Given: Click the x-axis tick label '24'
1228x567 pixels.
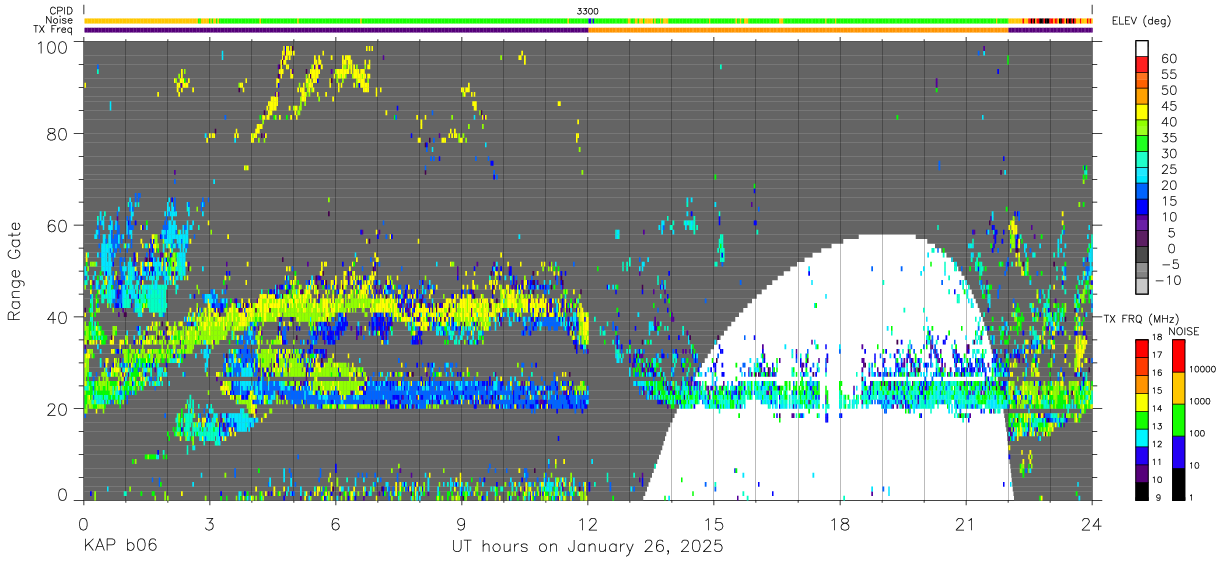Looking at the screenshot, I should point(1092,524).
